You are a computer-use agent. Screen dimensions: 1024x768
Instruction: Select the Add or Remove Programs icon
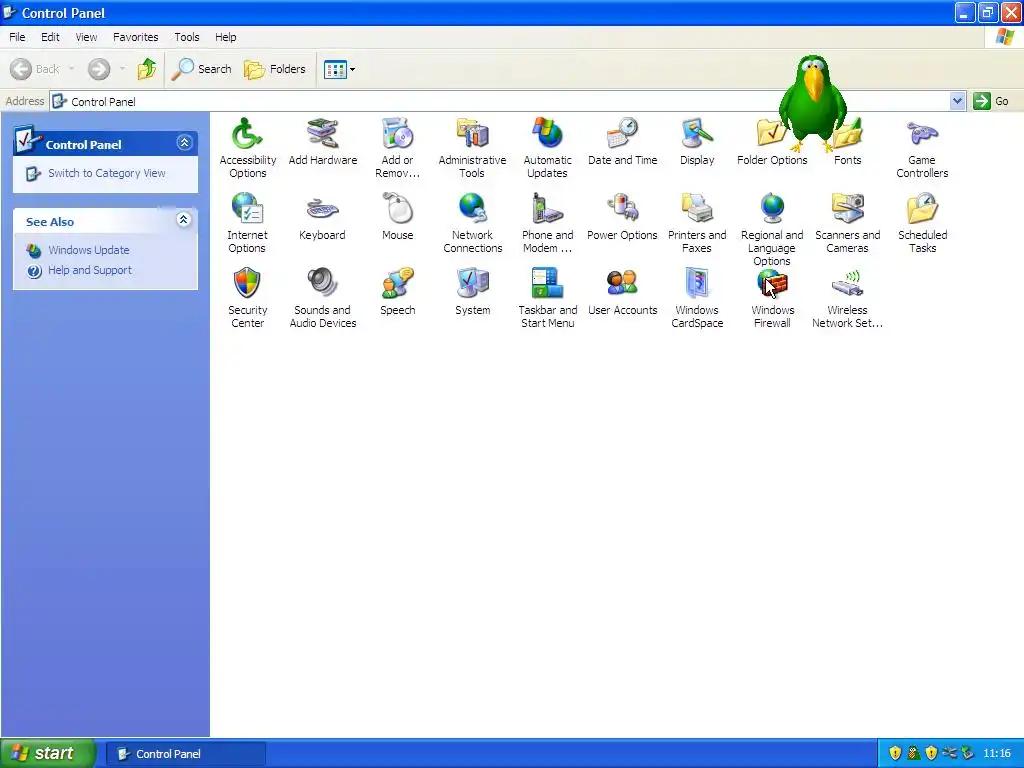coord(397,148)
